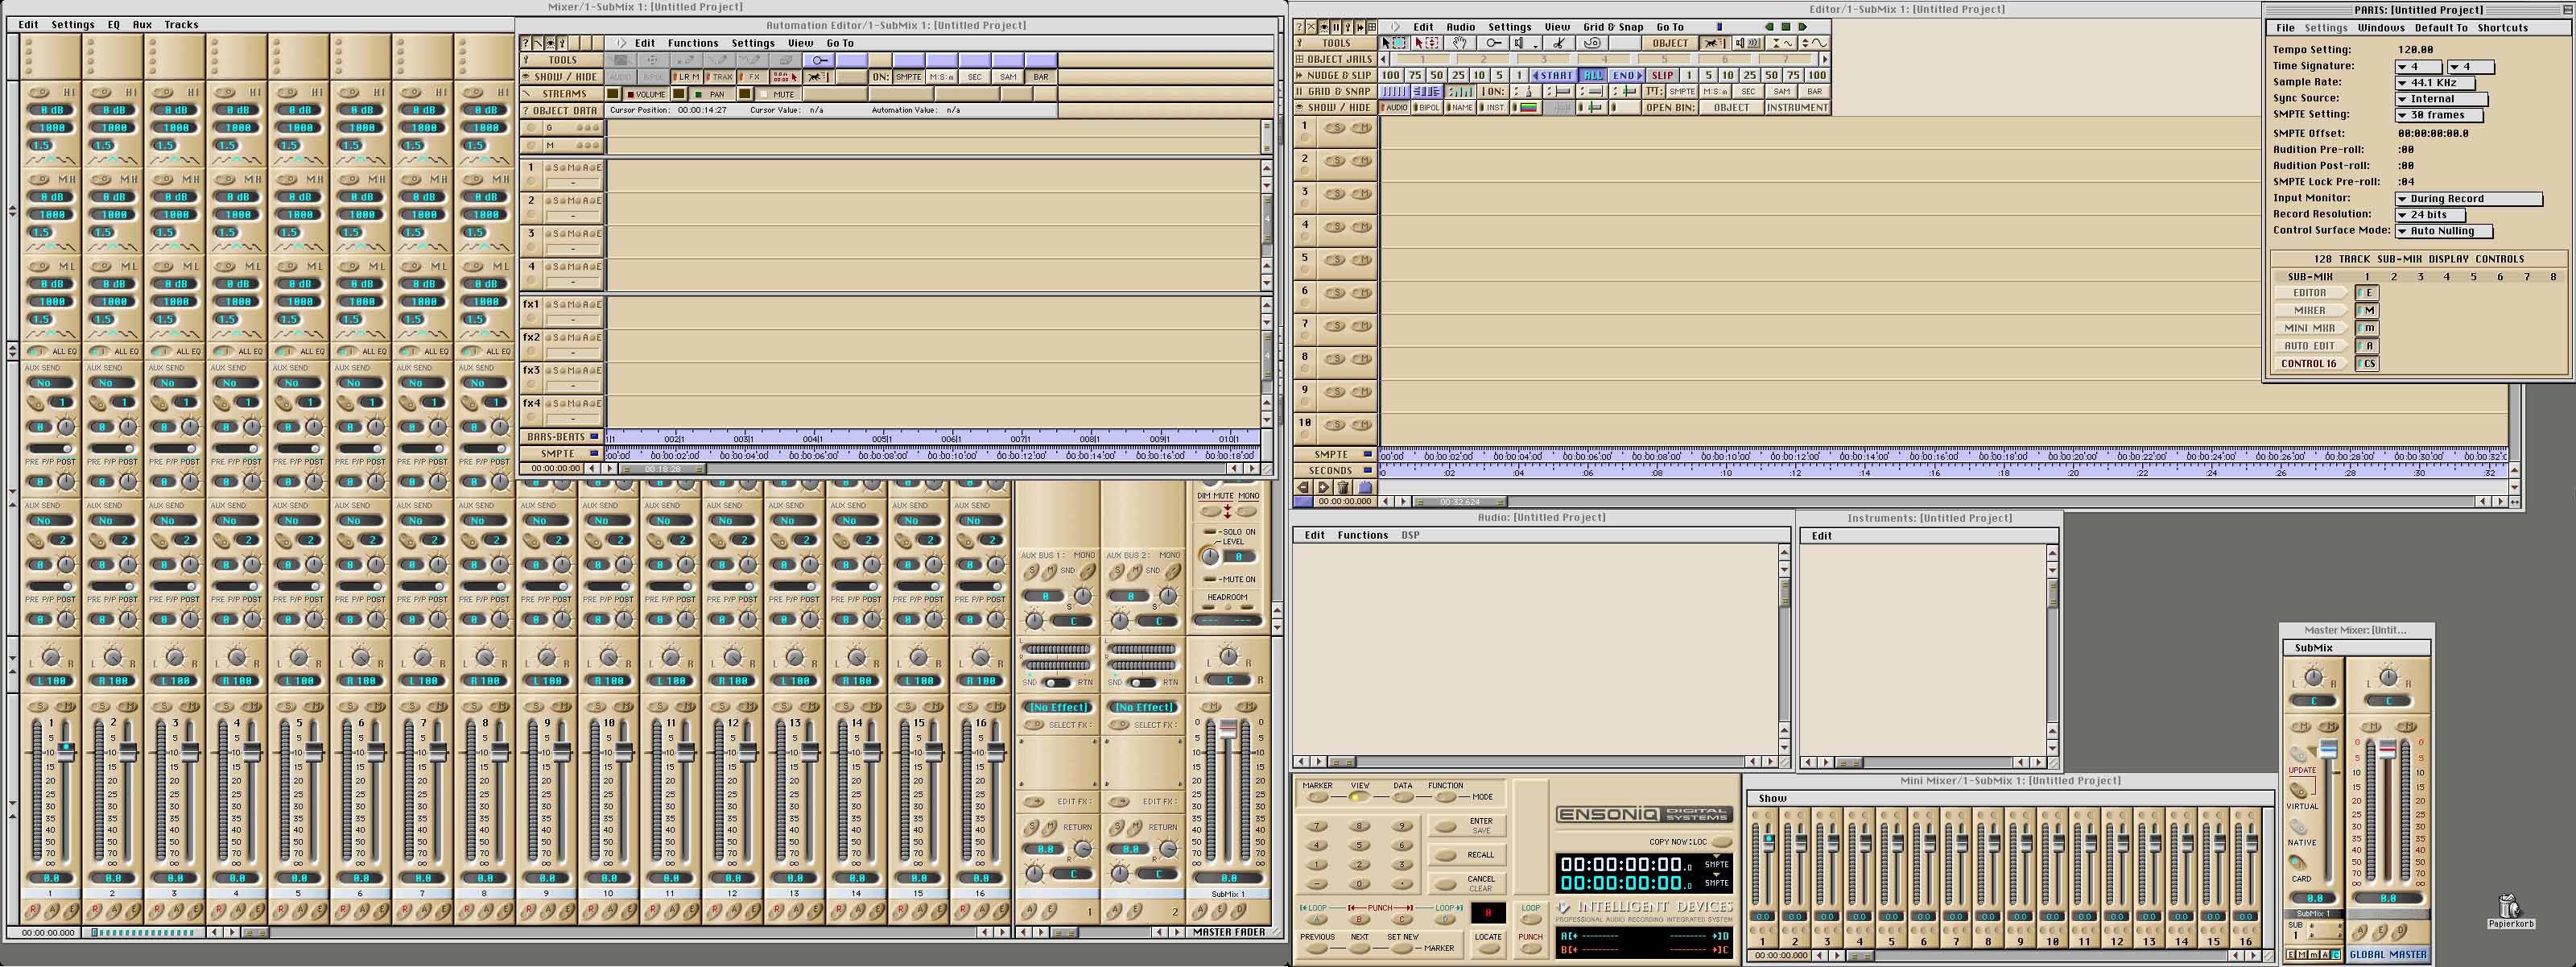Click channel 1 fader in Mini Mixer
The height and width of the screenshot is (967, 2576).
point(1768,842)
